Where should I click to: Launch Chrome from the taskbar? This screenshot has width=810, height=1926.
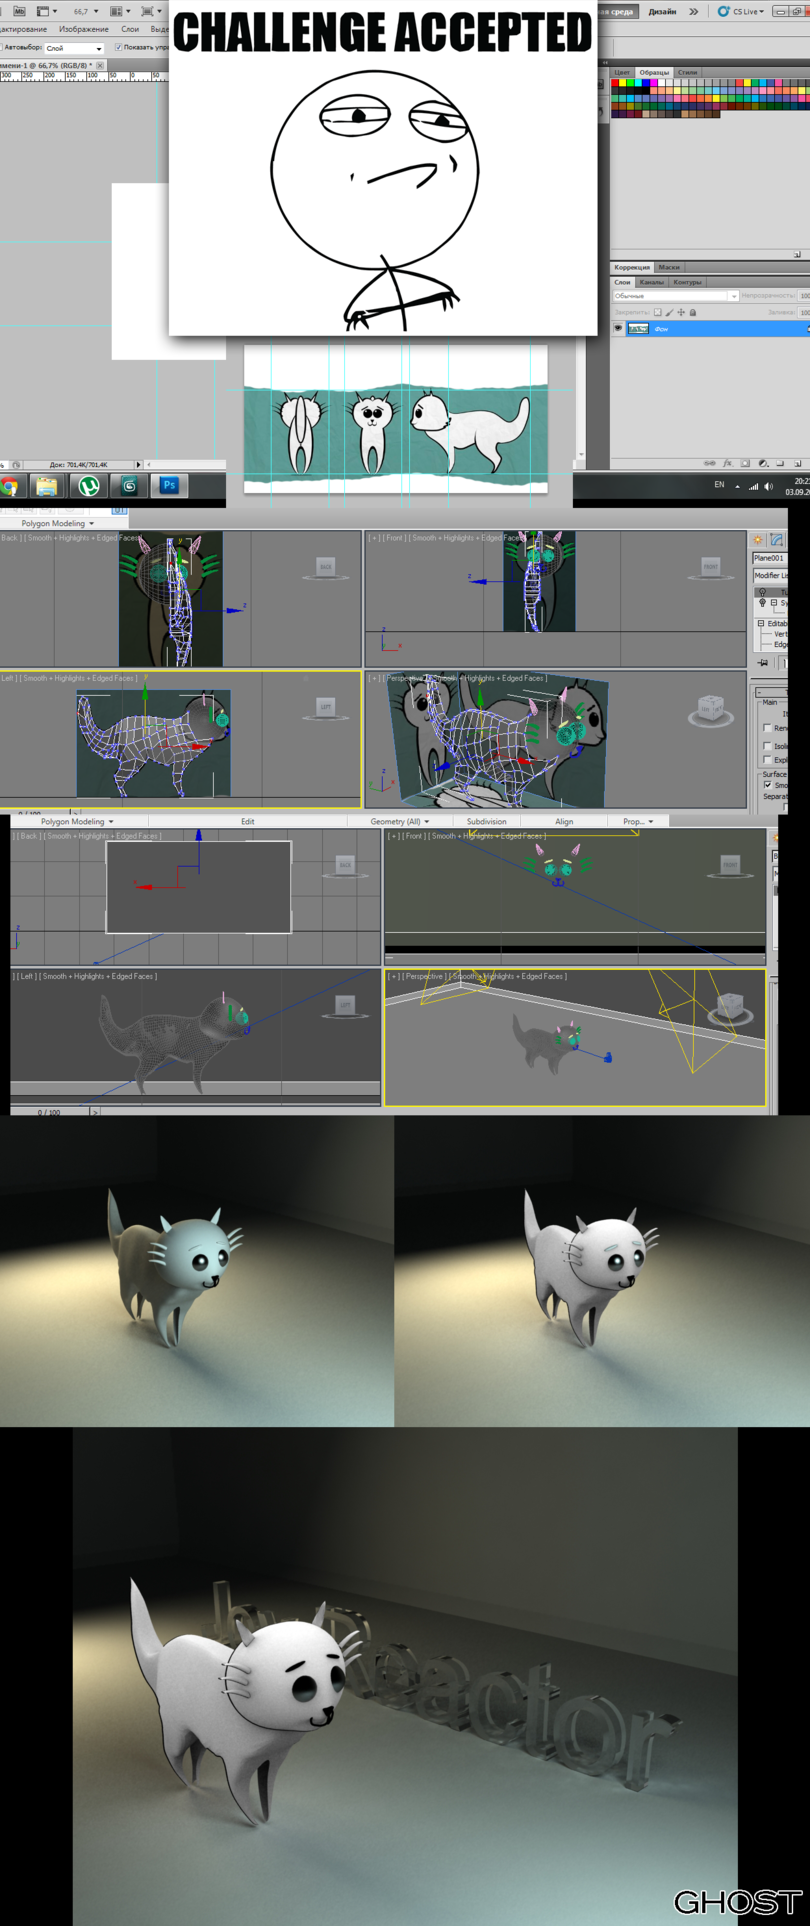pyautogui.click(x=10, y=487)
